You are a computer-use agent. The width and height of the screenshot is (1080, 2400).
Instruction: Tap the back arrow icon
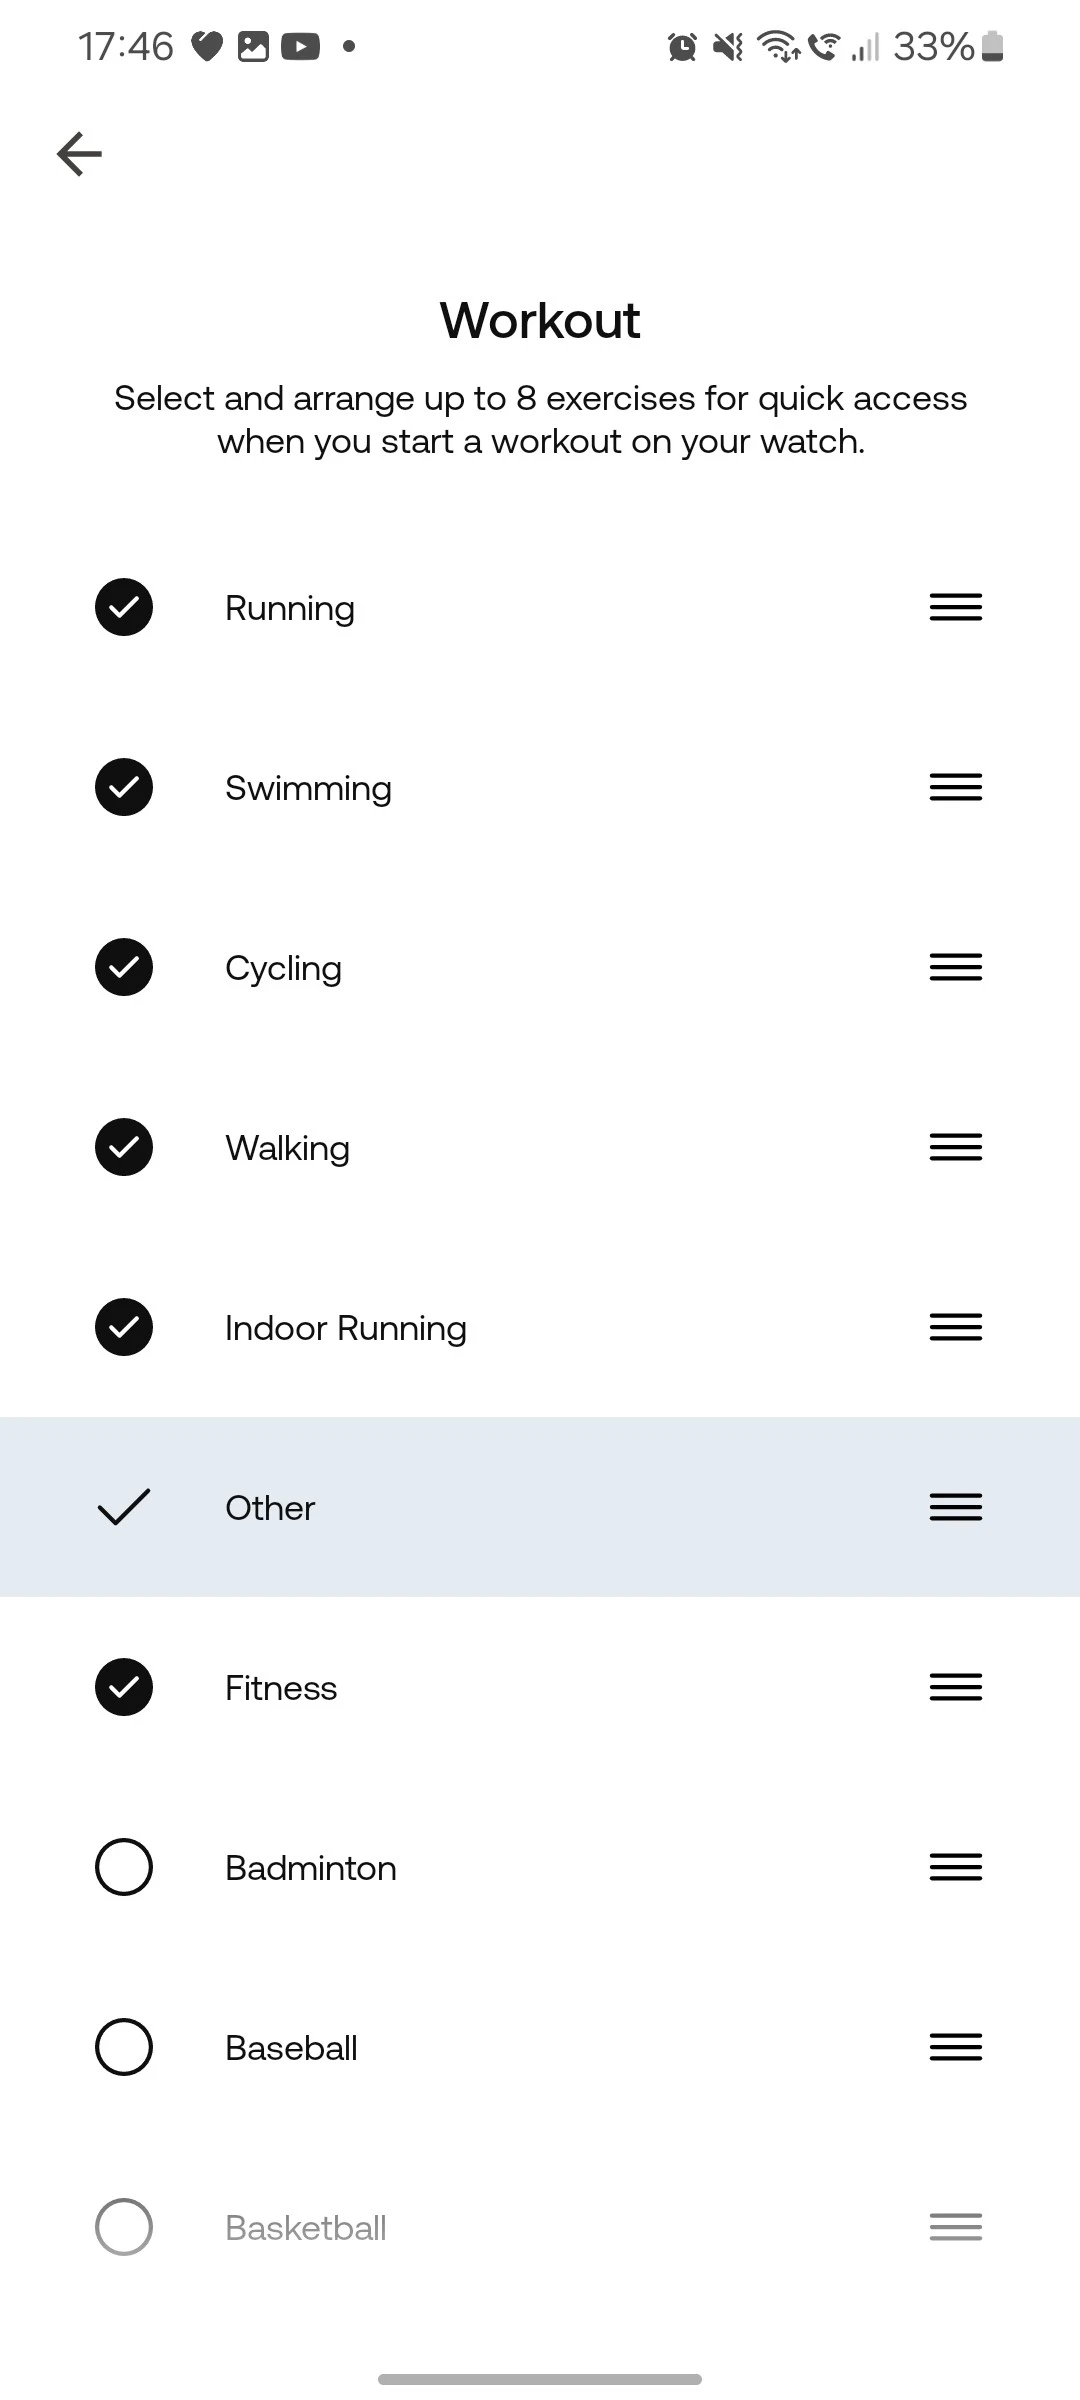tap(80, 154)
